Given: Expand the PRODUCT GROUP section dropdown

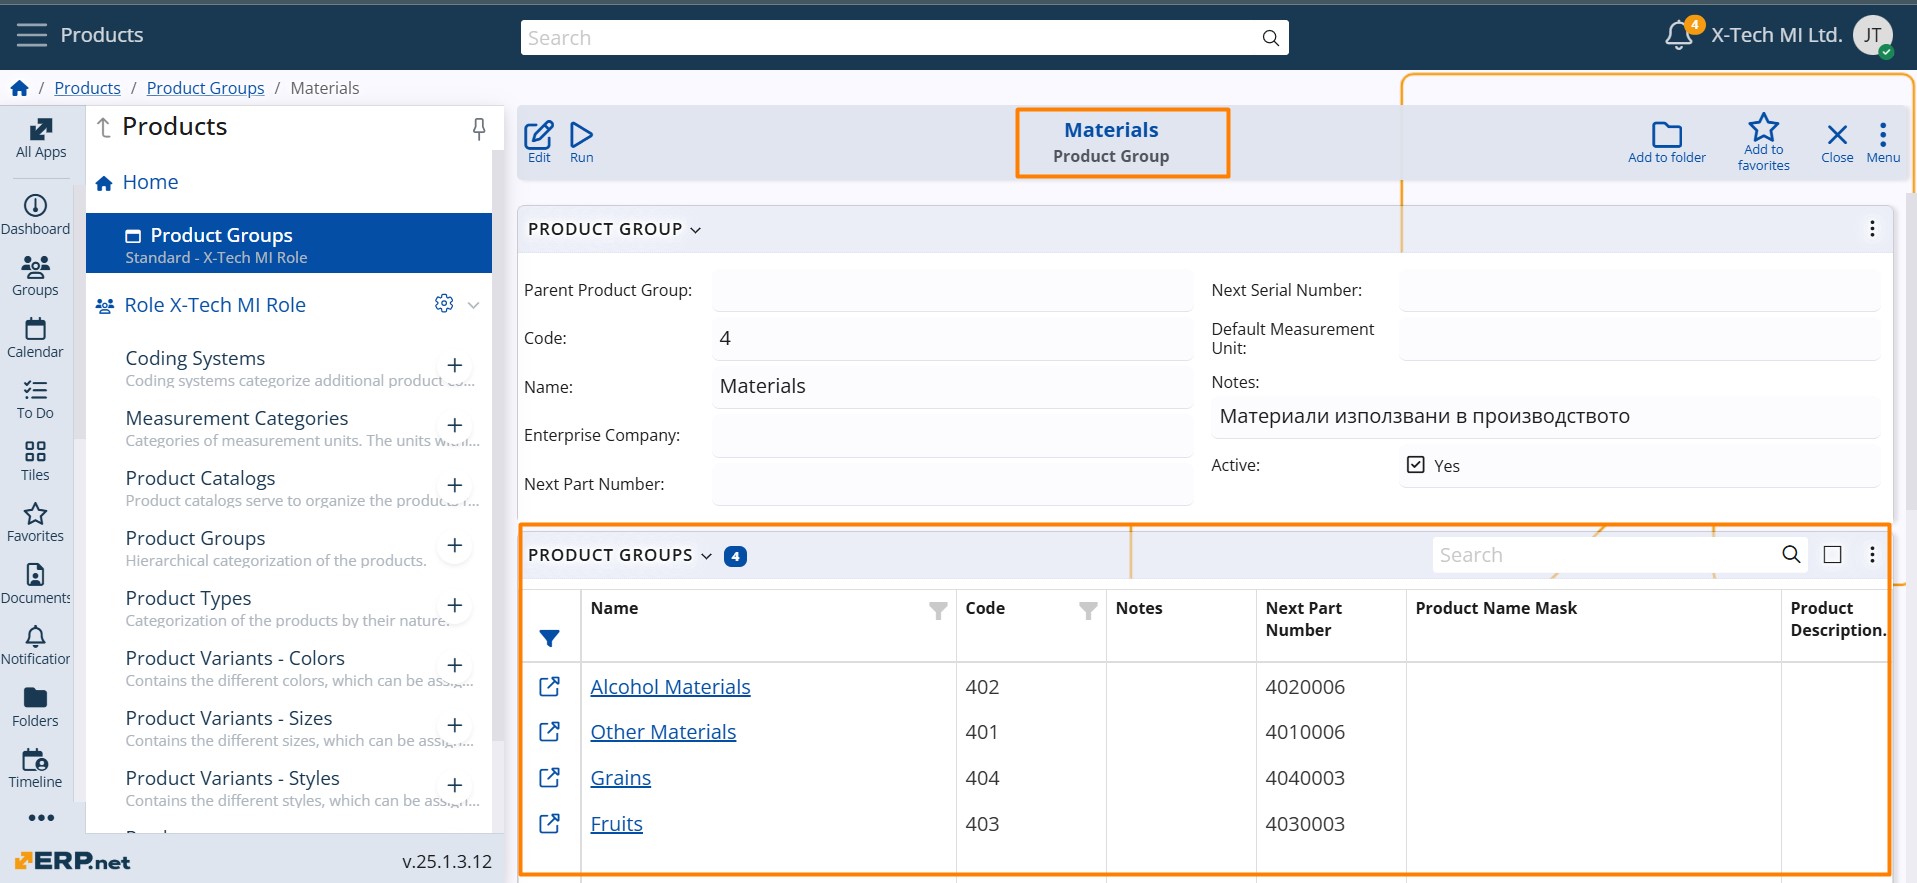Looking at the screenshot, I should point(695,230).
